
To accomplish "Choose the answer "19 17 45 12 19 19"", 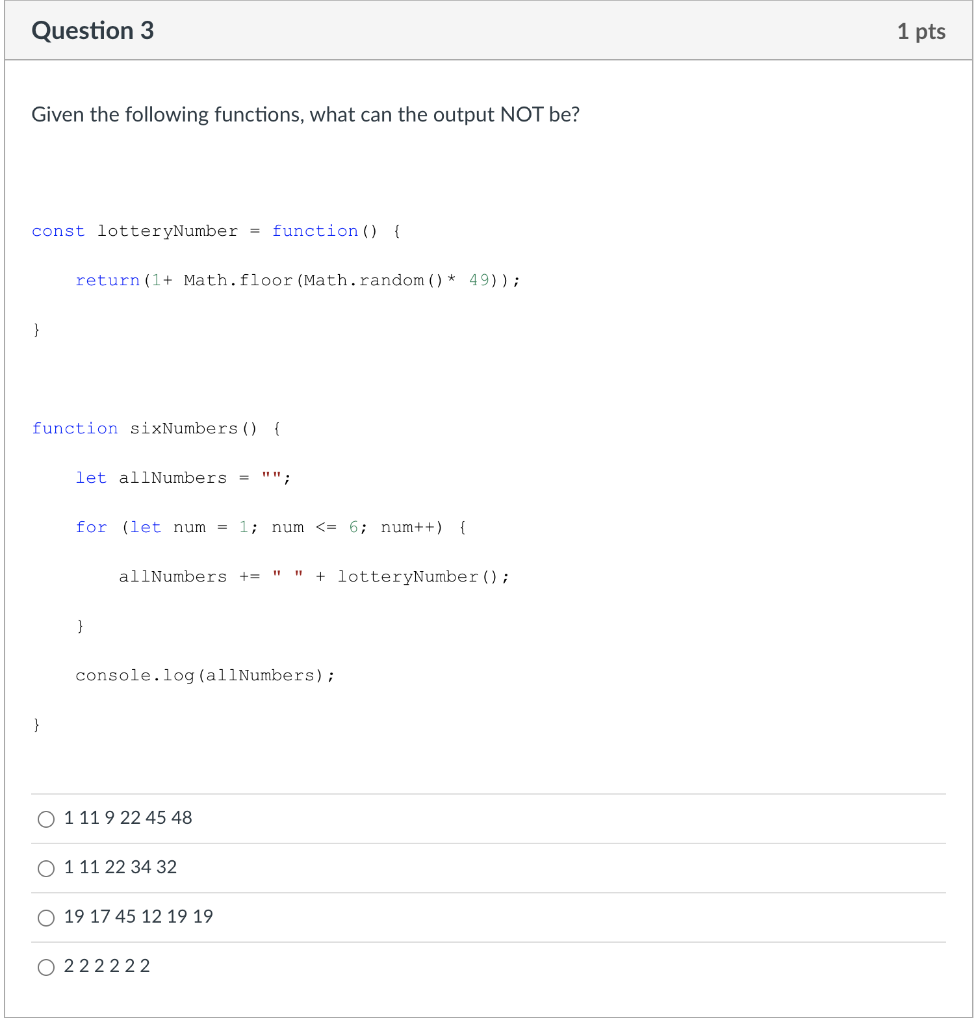I will coord(46,917).
